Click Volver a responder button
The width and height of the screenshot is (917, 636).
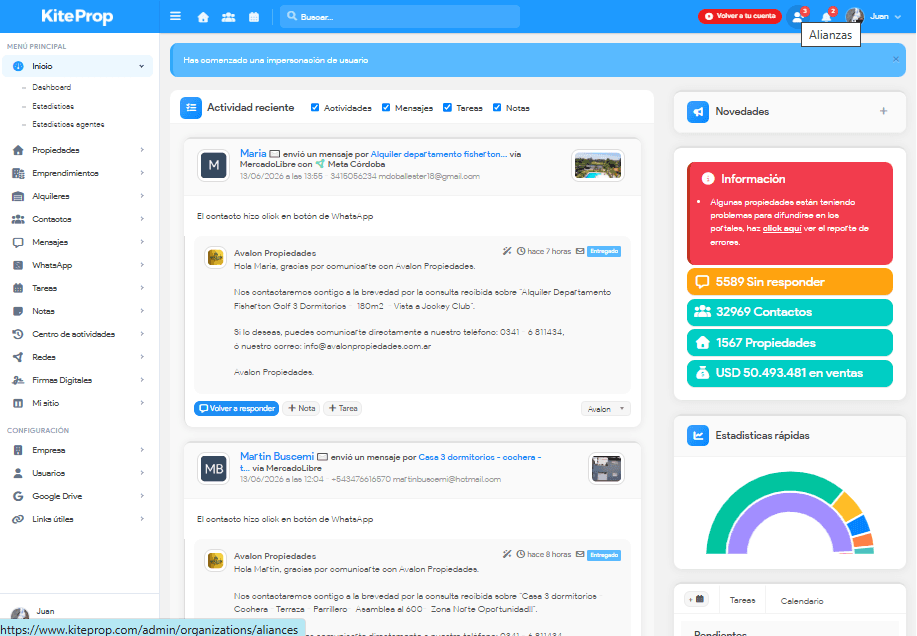pos(236,409)
